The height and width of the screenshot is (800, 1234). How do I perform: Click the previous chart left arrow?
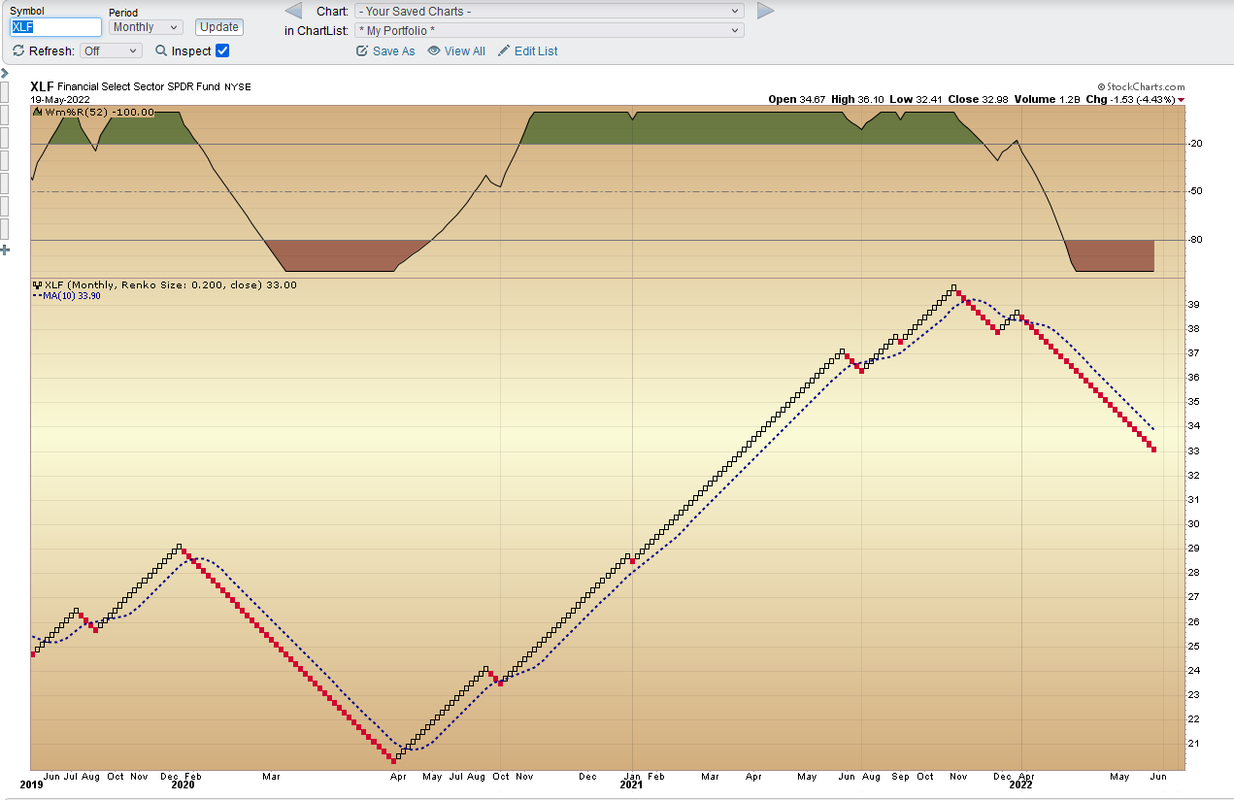click(x=293, y=11)
